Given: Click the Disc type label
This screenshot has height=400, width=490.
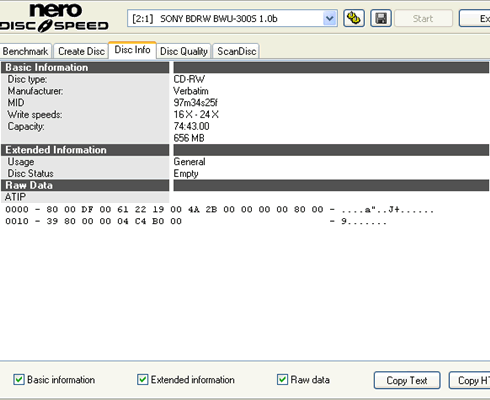Looking at the screenshot, I should 27,79.
